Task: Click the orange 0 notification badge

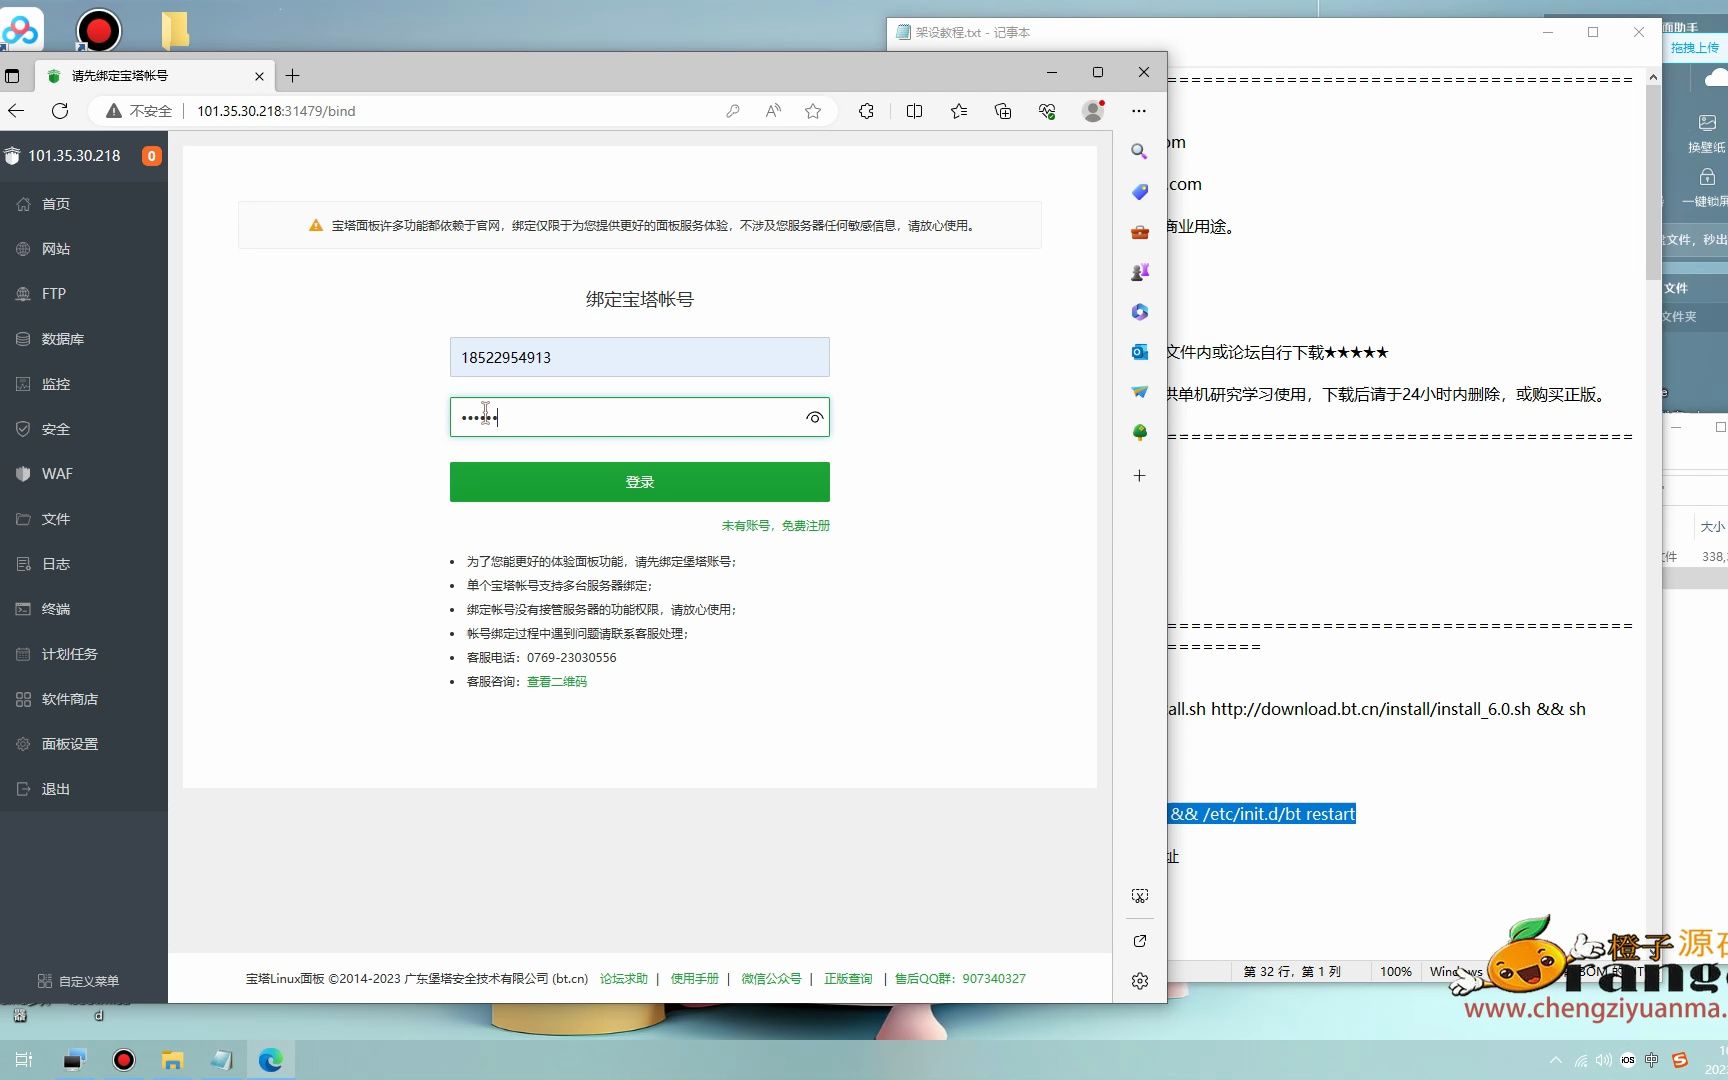Action: (x=152, y=156)
